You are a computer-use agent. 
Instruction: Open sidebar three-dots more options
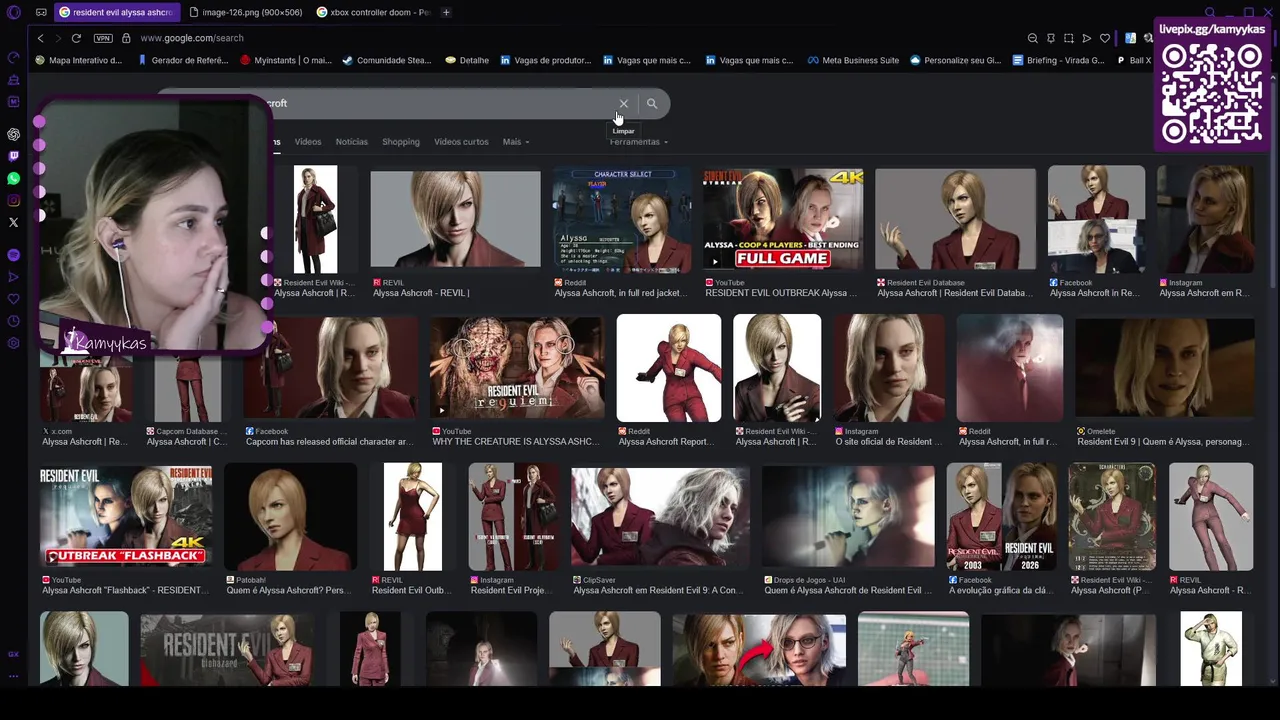pyautogui.click(x=13, y=676)
